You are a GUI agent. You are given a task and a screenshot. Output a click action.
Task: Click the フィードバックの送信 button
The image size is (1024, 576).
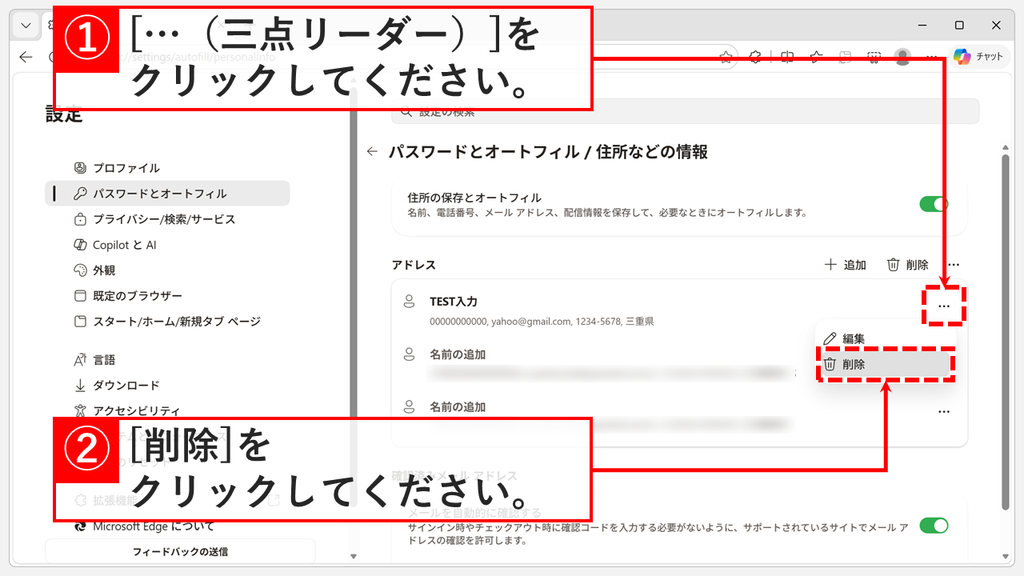[x=180, y=552]
